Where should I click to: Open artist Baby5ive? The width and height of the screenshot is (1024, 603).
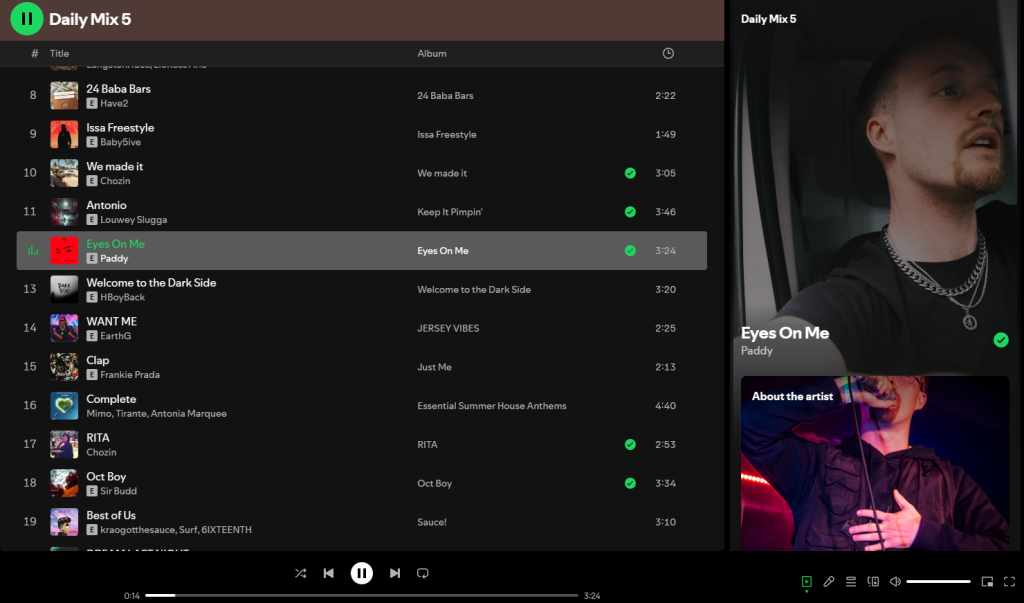tap(120, 142)
